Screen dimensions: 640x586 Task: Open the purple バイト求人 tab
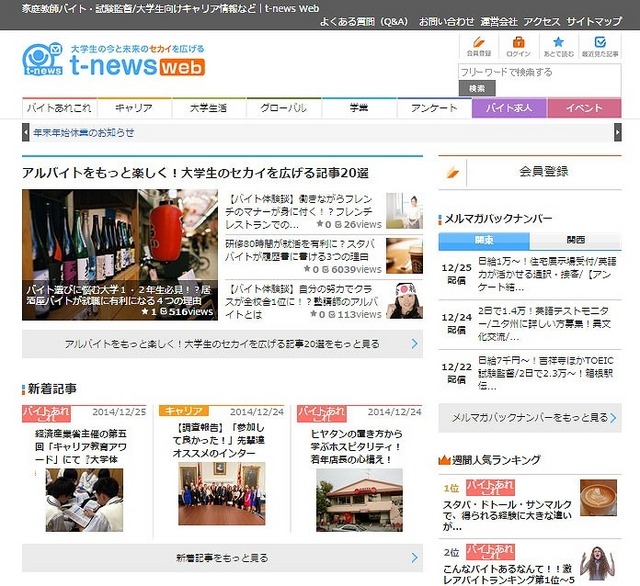tap(509, 108)
